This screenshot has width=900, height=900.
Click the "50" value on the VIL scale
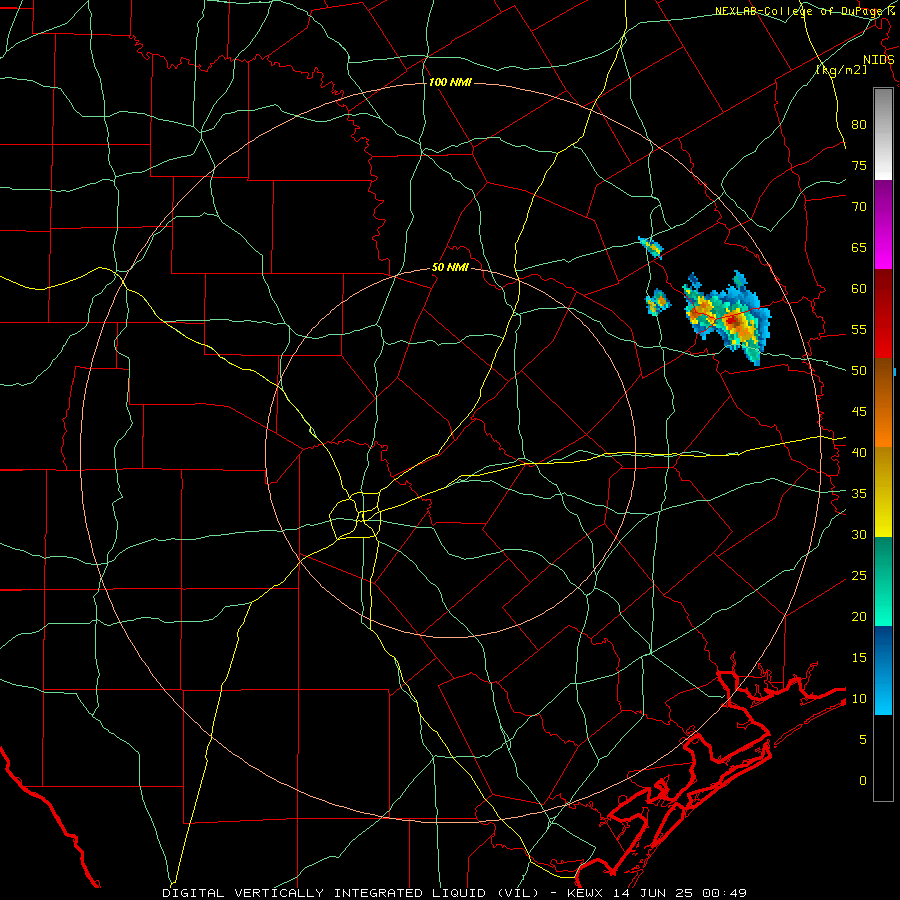(859, 371)
